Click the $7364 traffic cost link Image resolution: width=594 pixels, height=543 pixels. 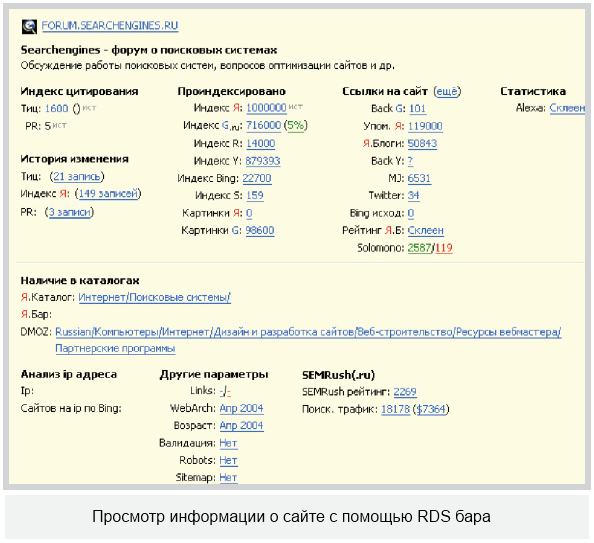tap(431, 409)
